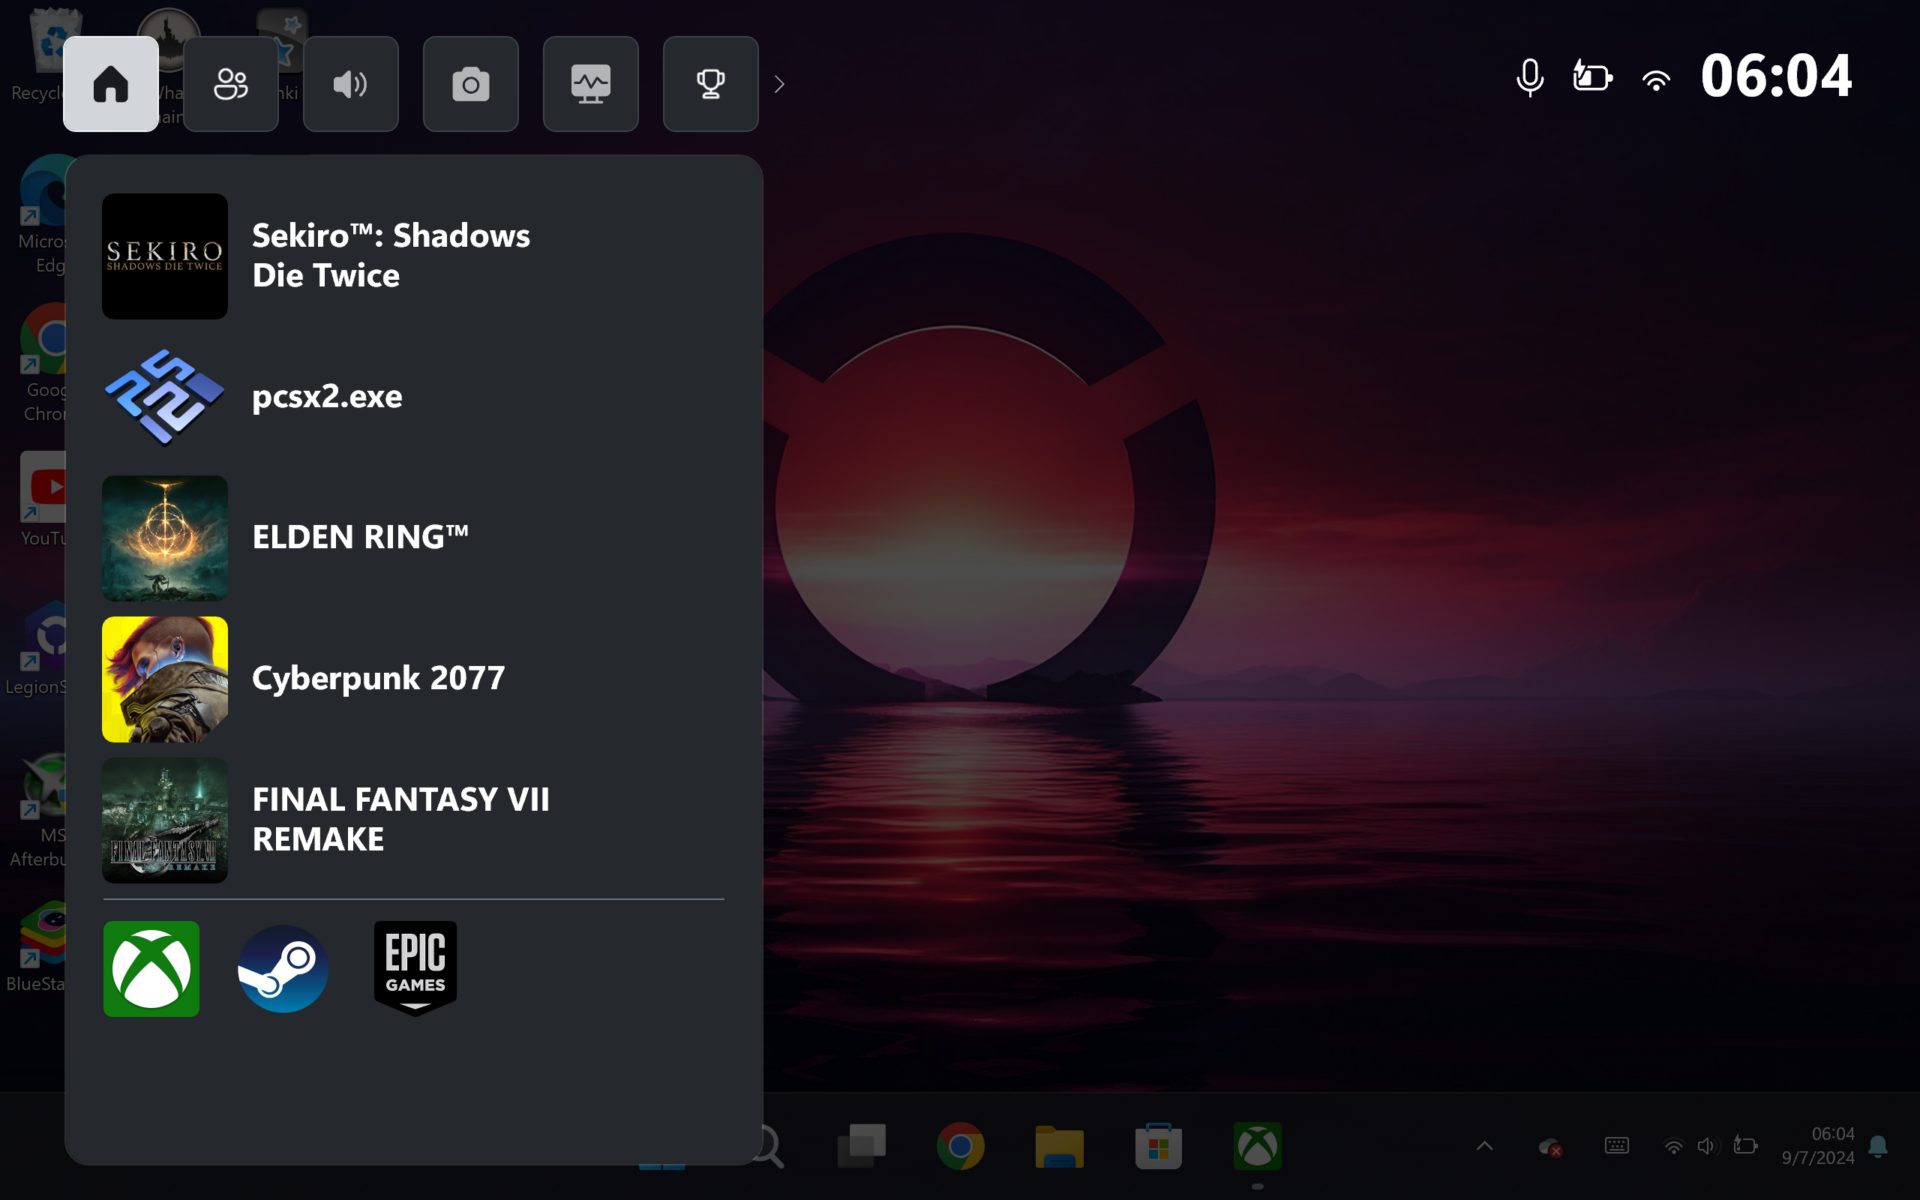Open the Audio volume widget
Viewport: 1920px width, 1200px height.
(x=350, y=84)
